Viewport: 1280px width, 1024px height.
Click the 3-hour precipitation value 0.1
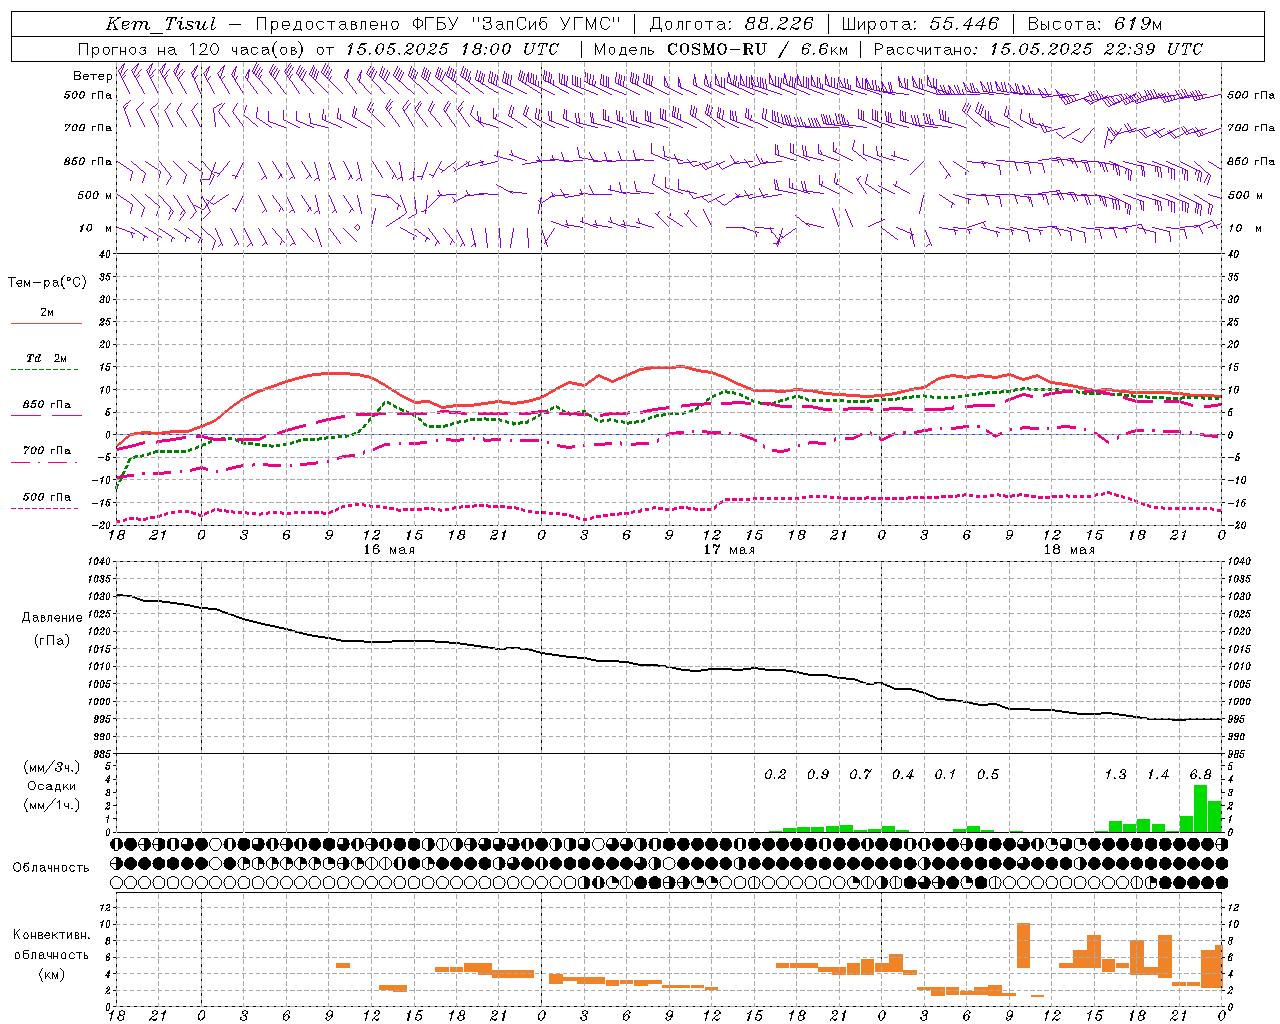[x=945, y=774]
